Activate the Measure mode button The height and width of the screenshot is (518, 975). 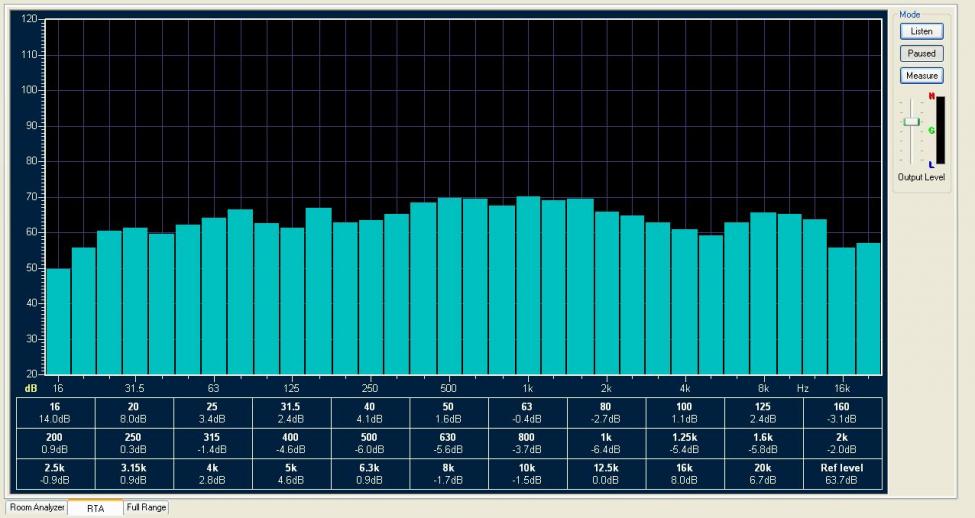point(922,76)
